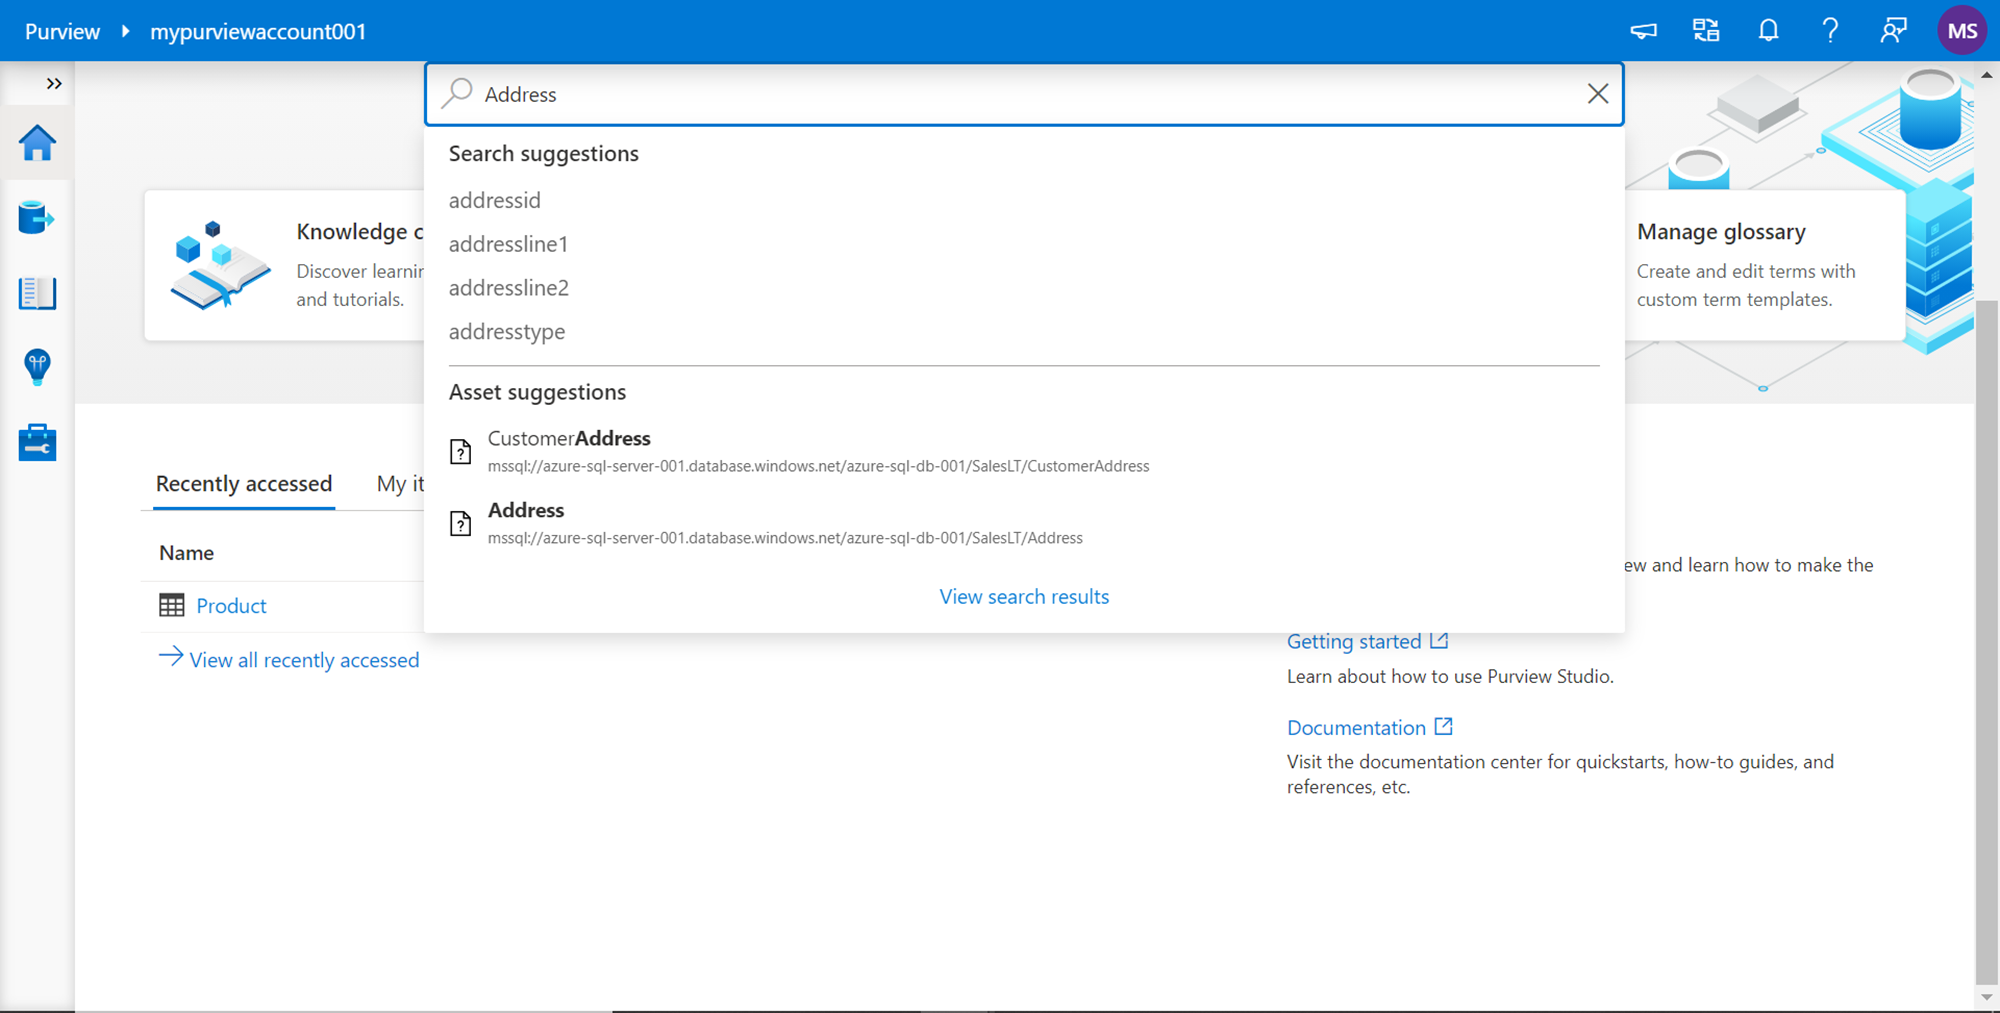Click the page scrollbar down arrow
The height and width of the screenshot is (1013, 2000).
click(1987, 997)
